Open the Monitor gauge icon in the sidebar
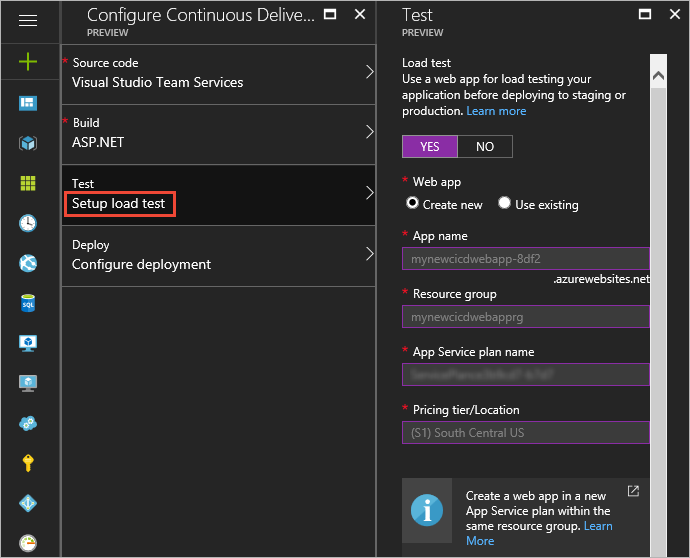The height and width of the screenshot is (558, 690). tap(28, 543)
